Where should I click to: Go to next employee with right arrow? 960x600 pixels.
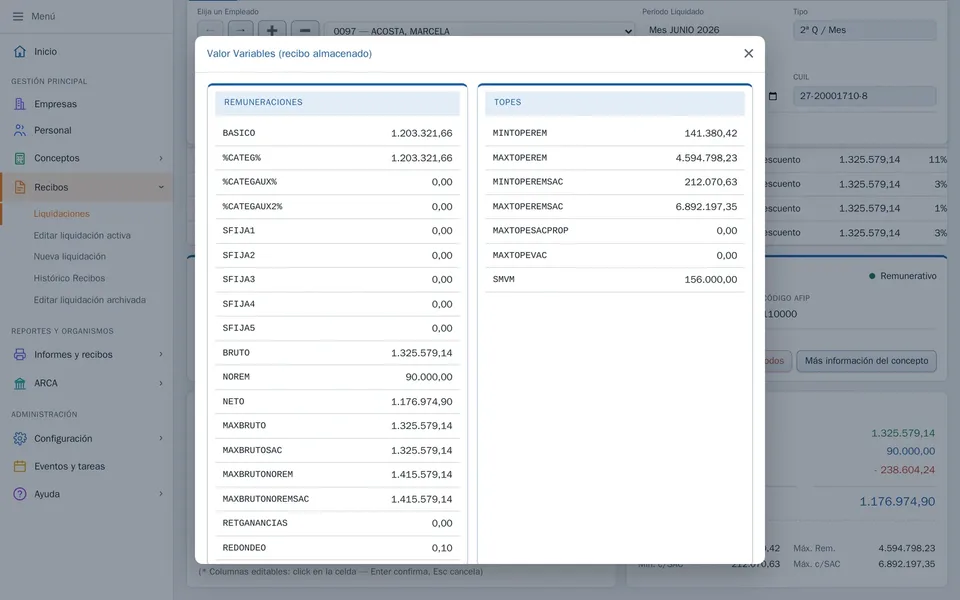click(x=241, y=30)
